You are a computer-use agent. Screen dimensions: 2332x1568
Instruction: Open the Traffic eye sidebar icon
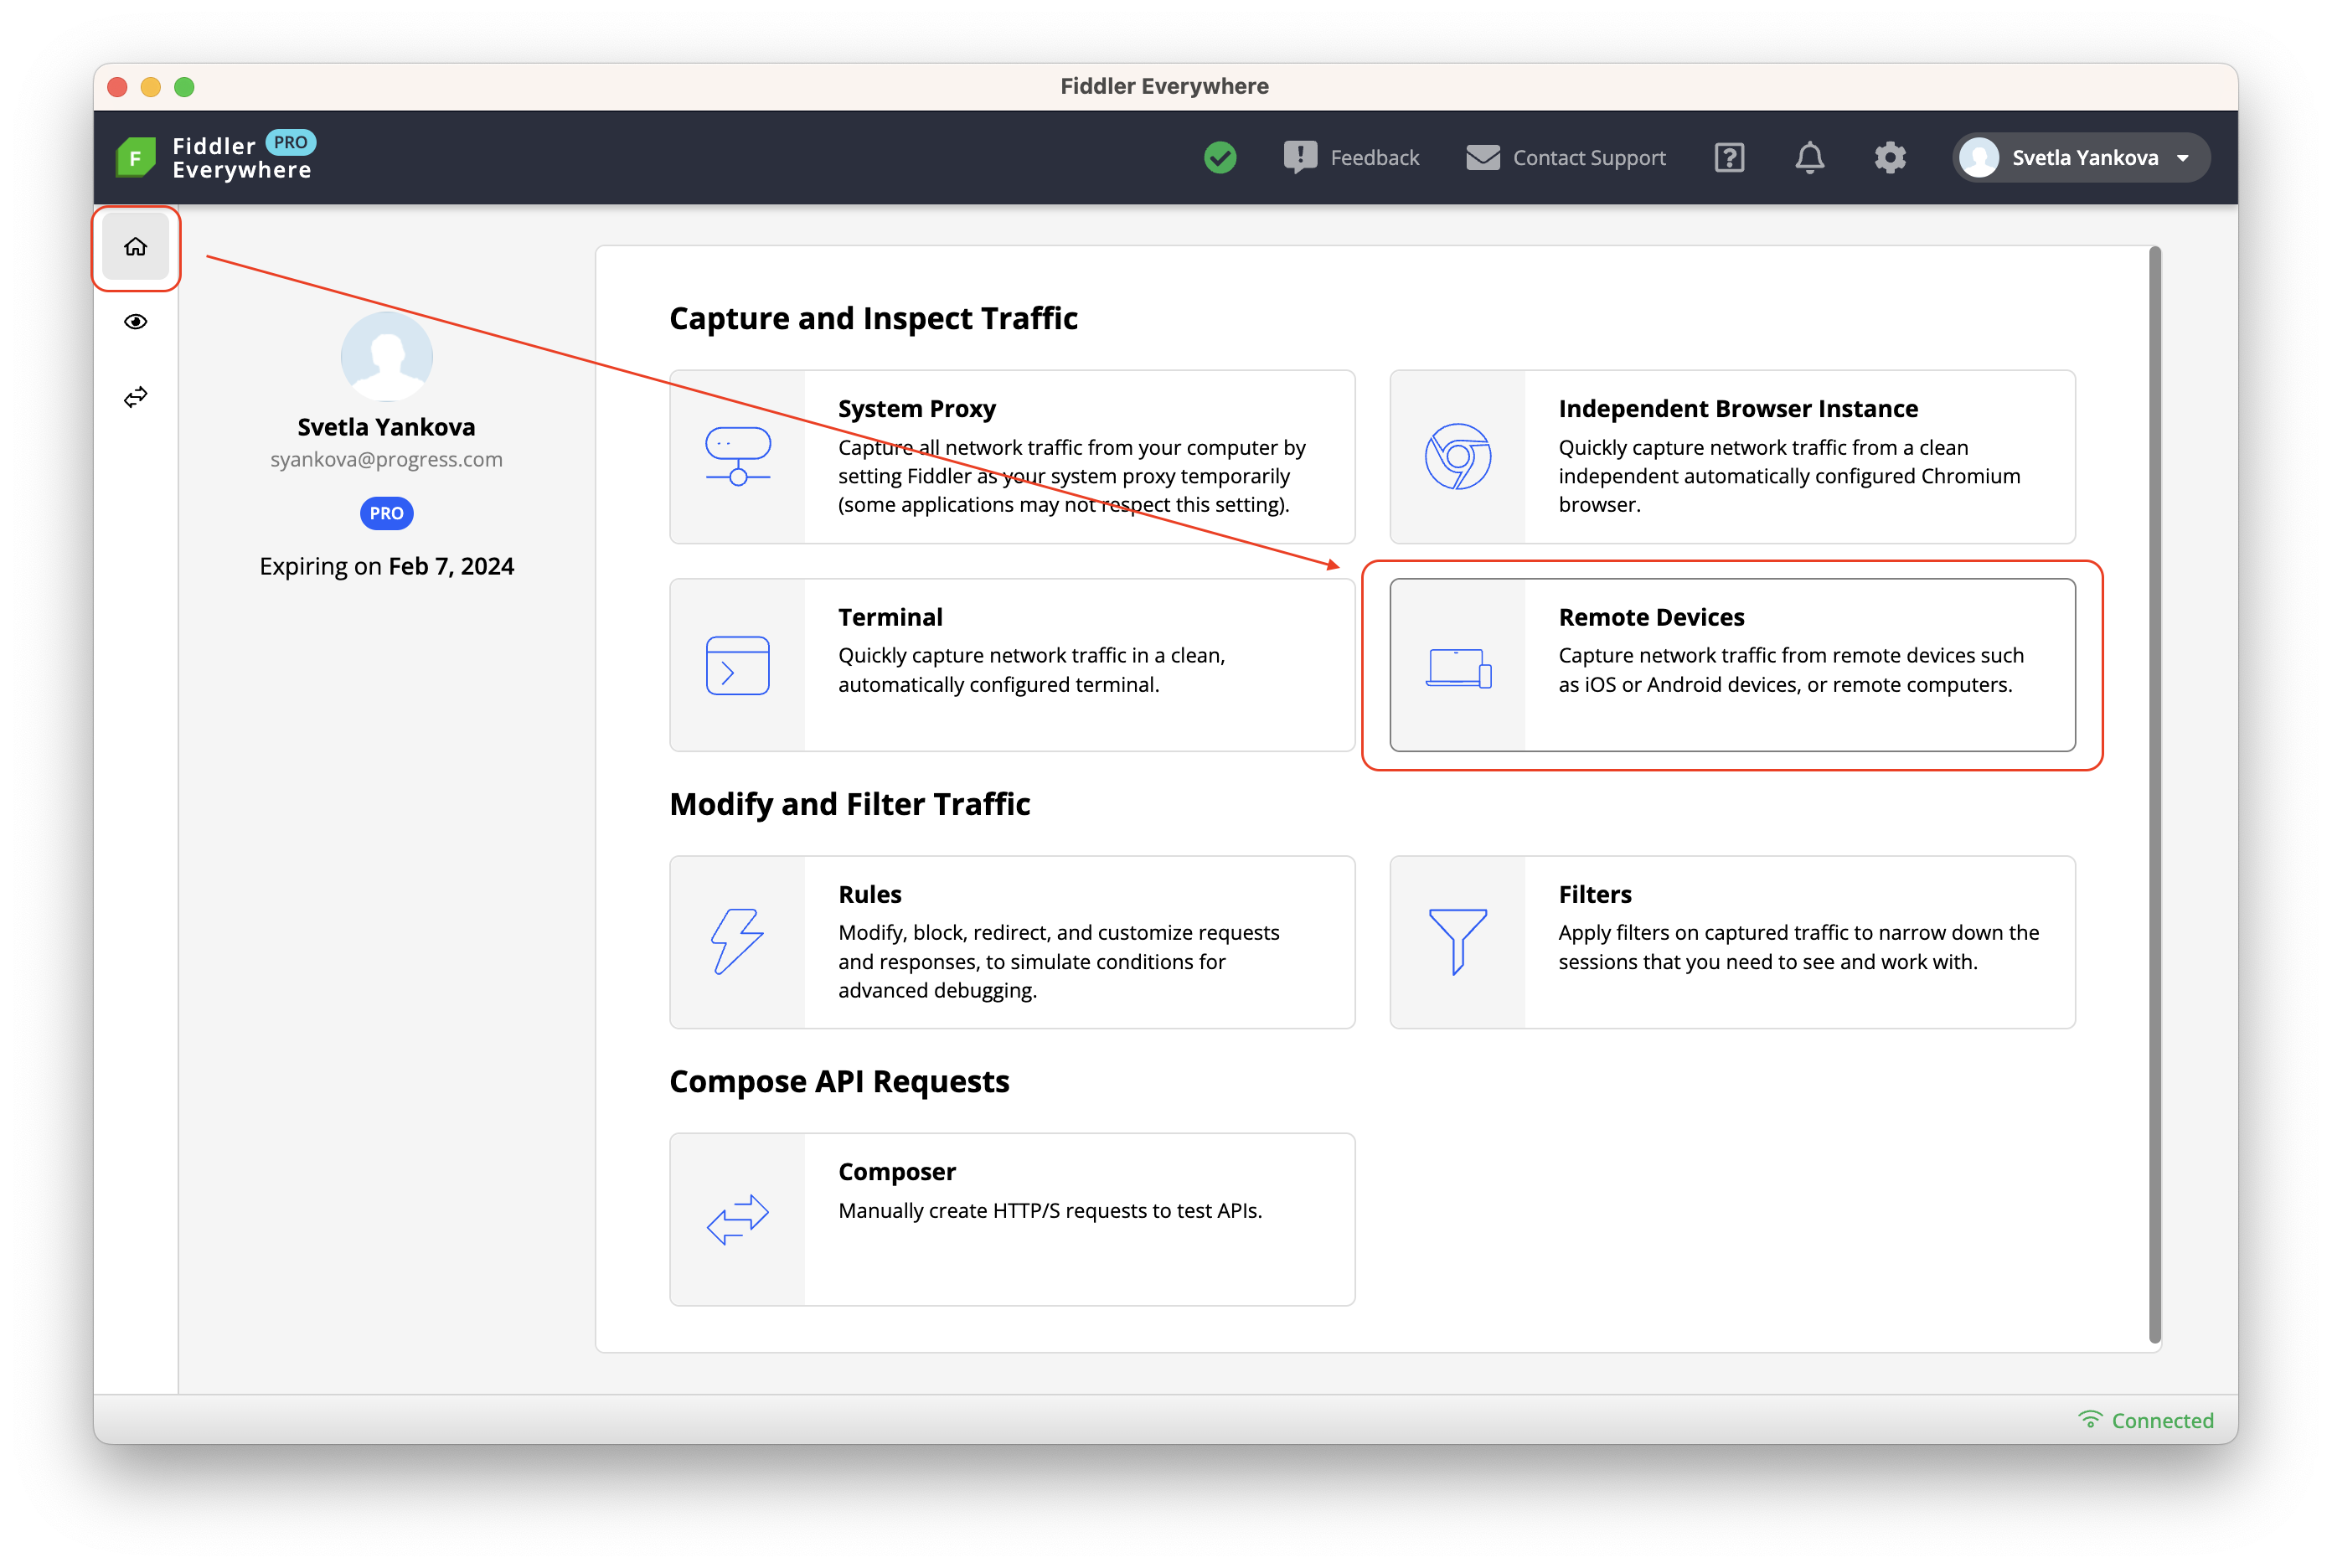click(x=136, y=322)
